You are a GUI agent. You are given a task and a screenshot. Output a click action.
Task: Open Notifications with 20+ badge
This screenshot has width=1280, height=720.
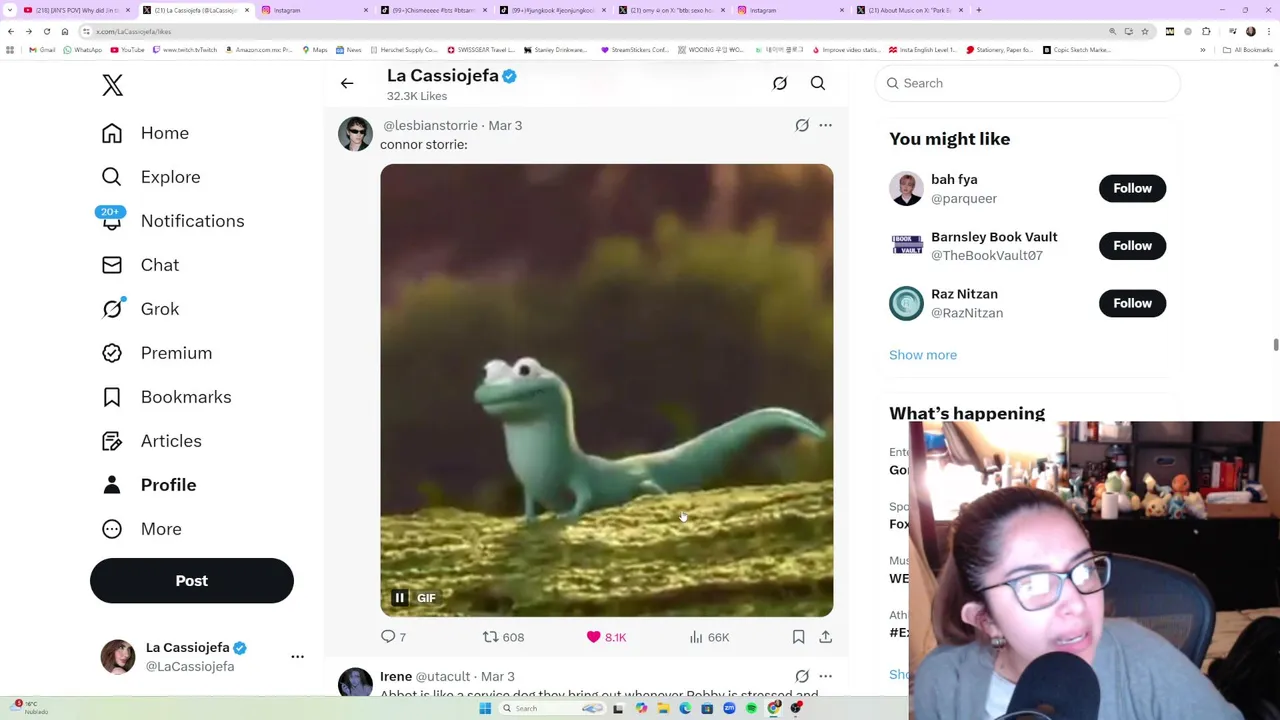172,221
